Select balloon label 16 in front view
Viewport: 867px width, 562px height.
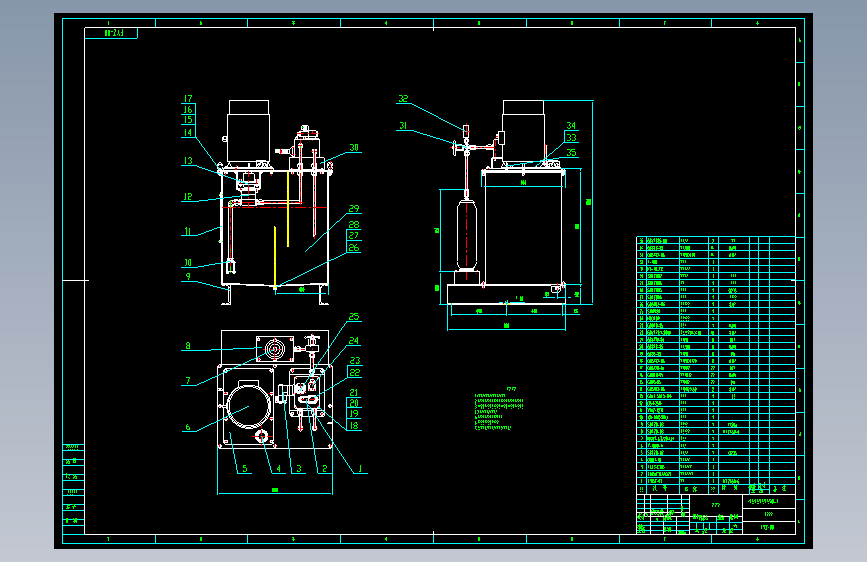pos(188,110)
